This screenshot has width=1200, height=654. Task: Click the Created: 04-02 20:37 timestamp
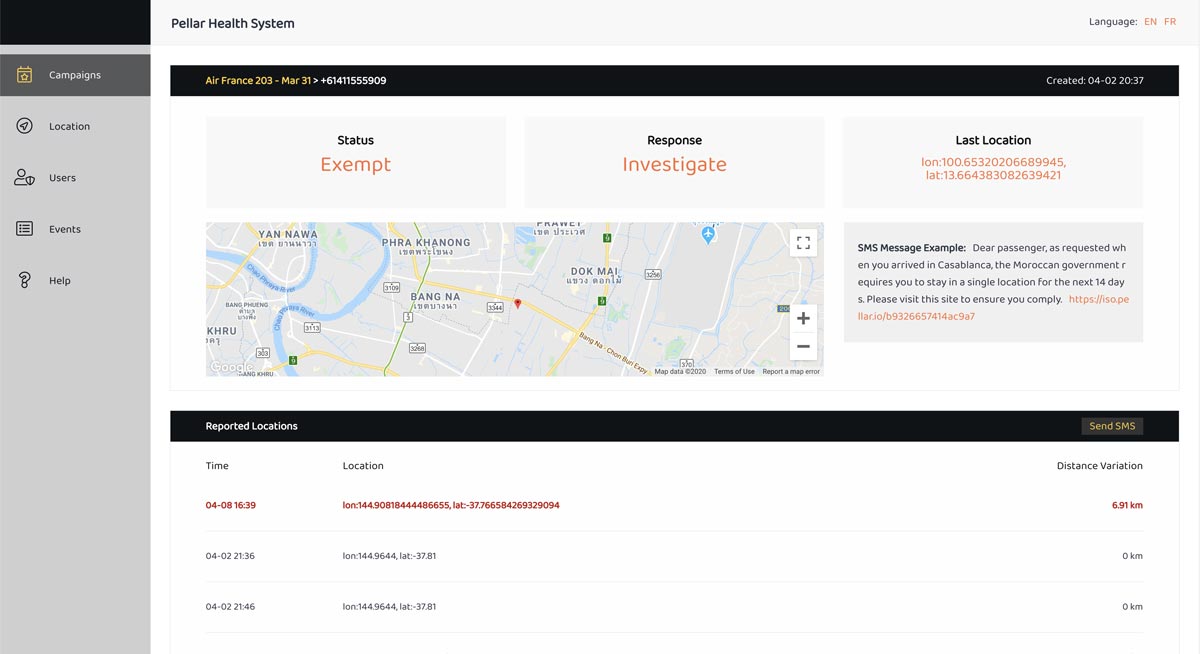pos(1095,81)
